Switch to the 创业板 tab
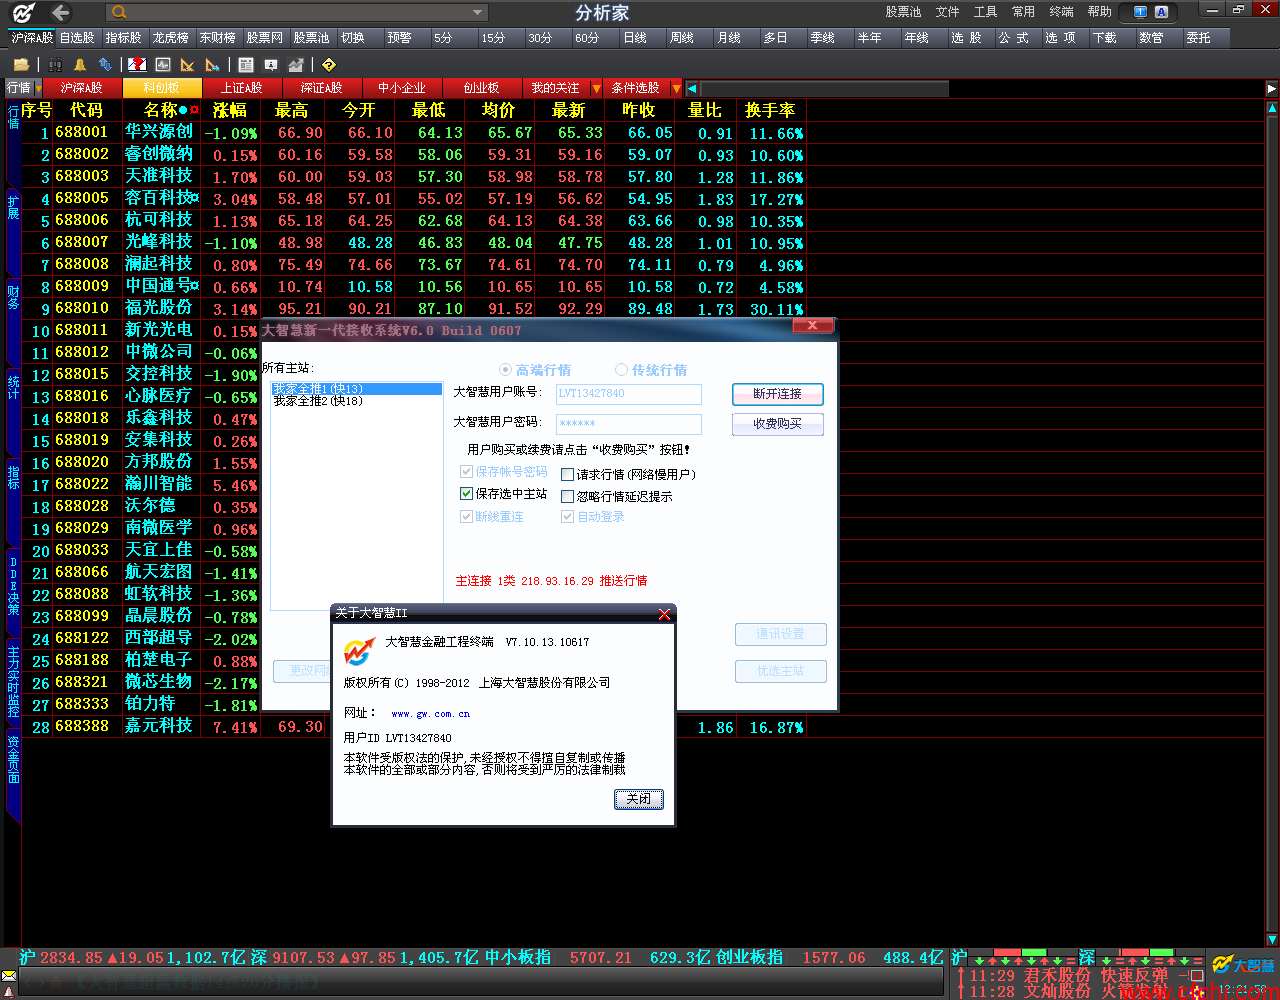1280x1000 pixels. tap(481, 88)
